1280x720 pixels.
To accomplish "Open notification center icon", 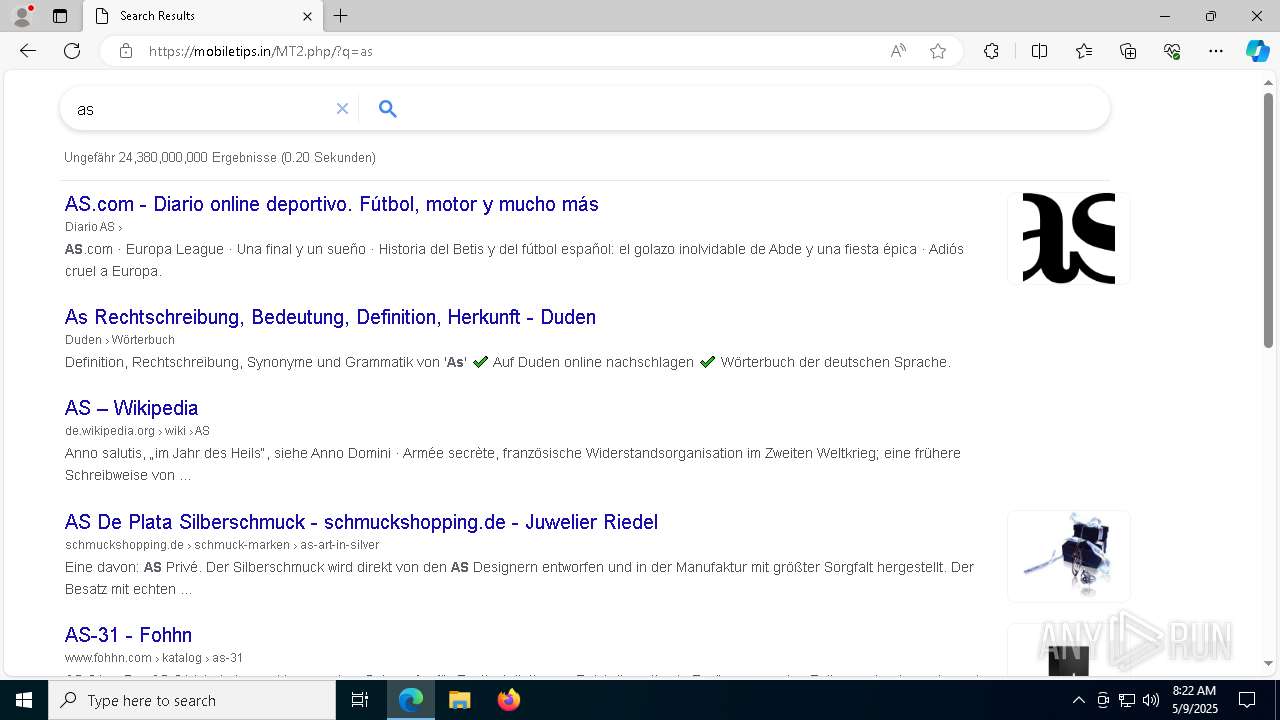I will click(1247, 700).
